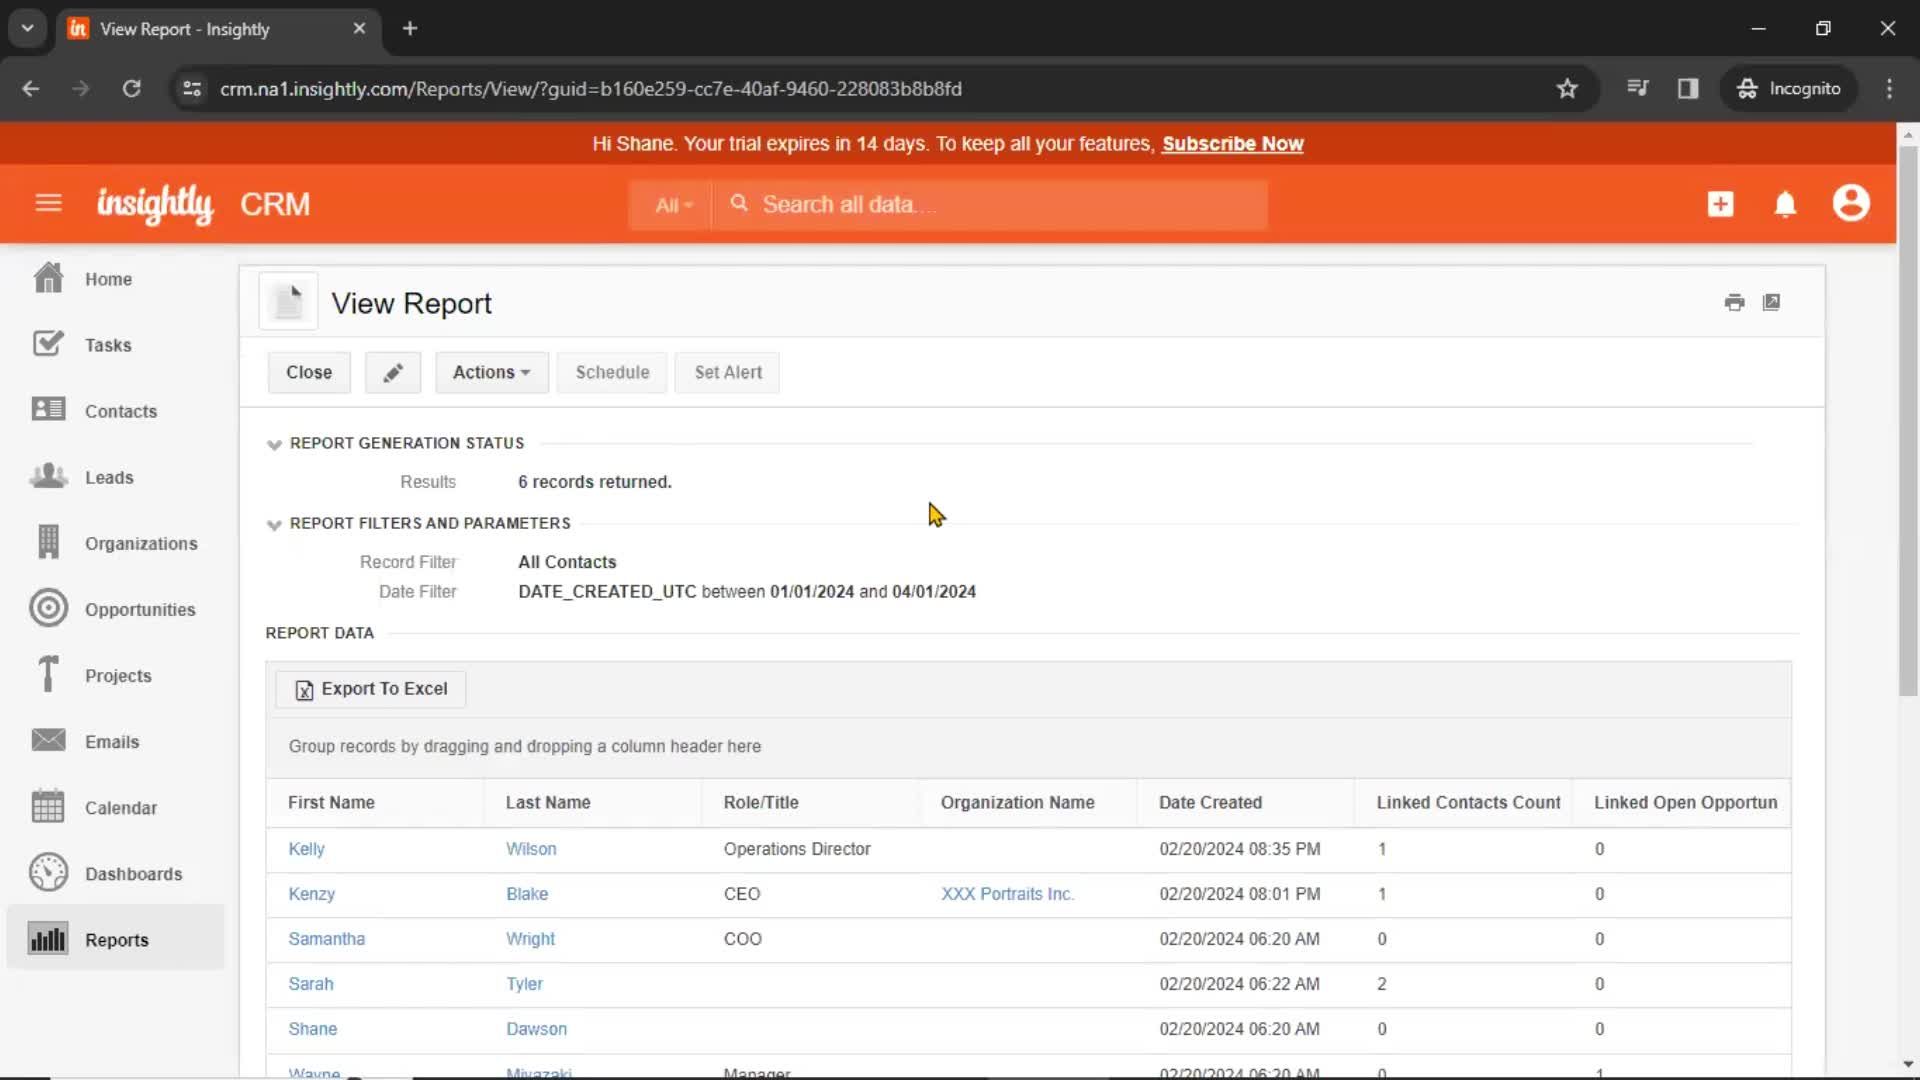Click the print report icon
The height and width of the screenshot is (1080, 1920).
tap(1734, 302)
